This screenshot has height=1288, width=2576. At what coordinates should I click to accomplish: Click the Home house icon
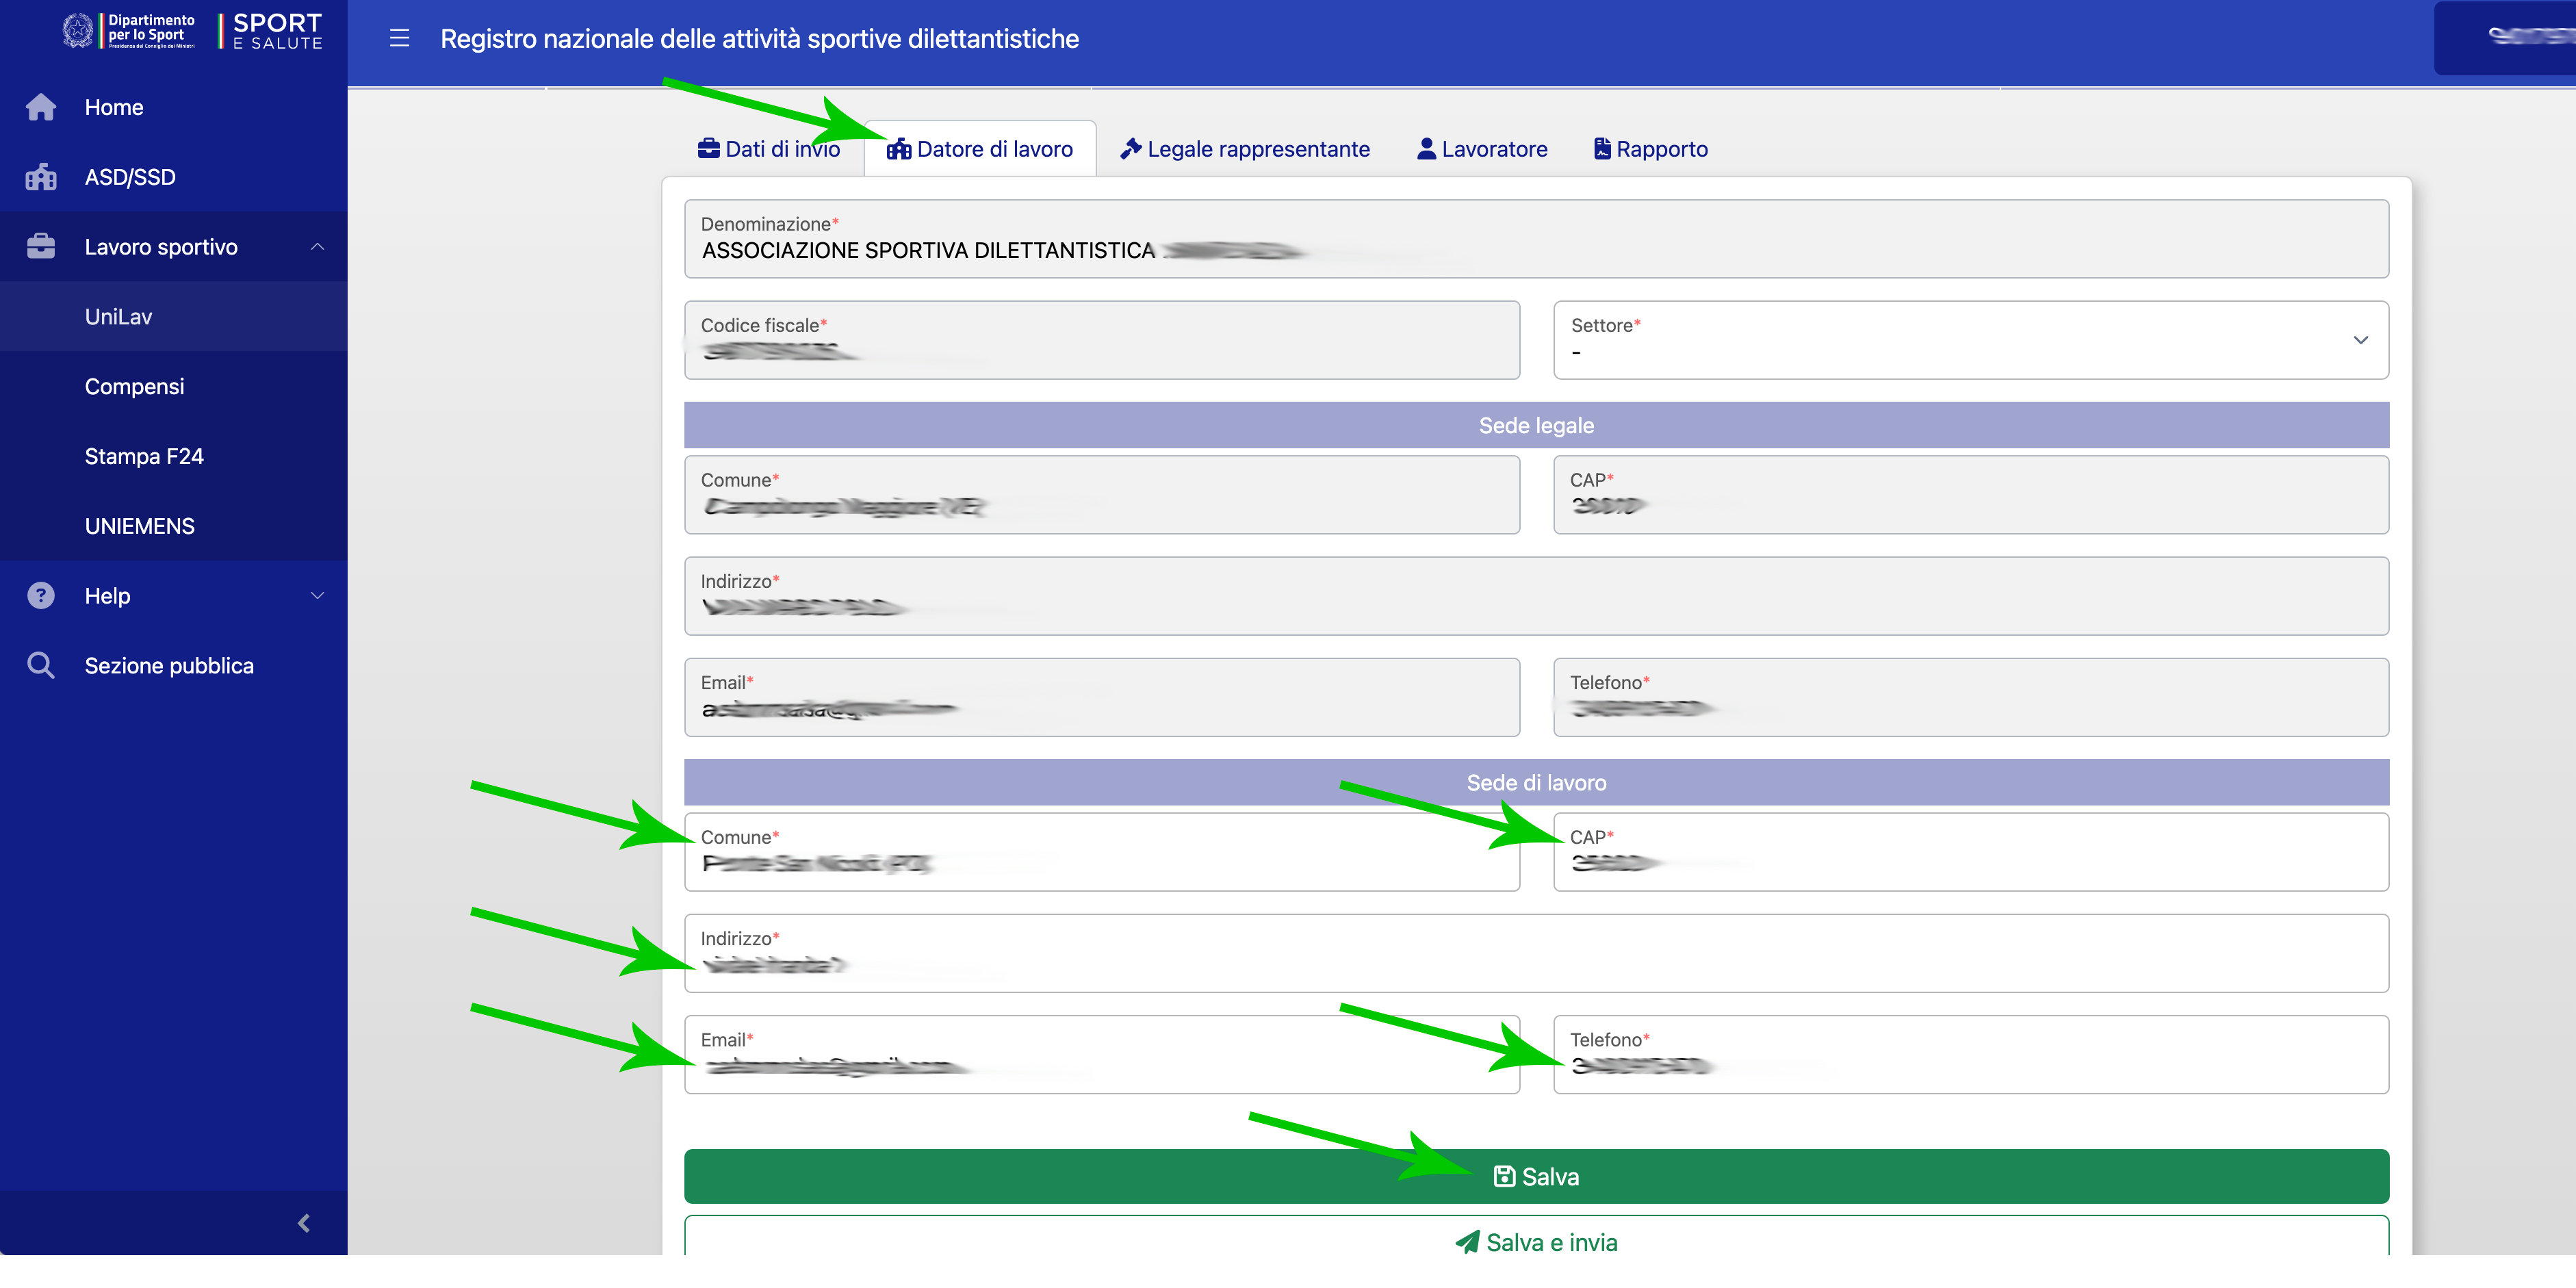point(41,107)
